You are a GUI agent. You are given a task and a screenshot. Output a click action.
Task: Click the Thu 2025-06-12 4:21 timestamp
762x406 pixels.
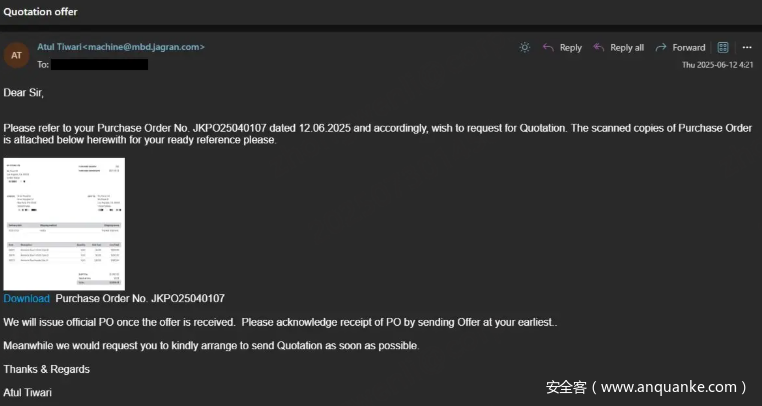[x=717, y=64]
